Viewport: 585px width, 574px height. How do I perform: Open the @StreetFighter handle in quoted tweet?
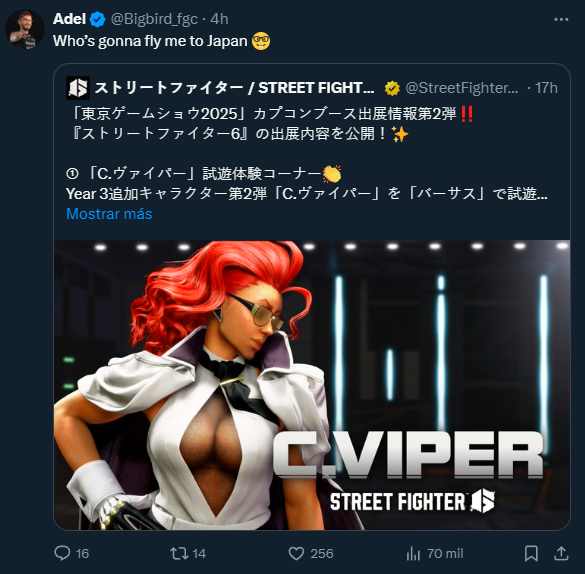pyautogui.click(x=462, y=88)
